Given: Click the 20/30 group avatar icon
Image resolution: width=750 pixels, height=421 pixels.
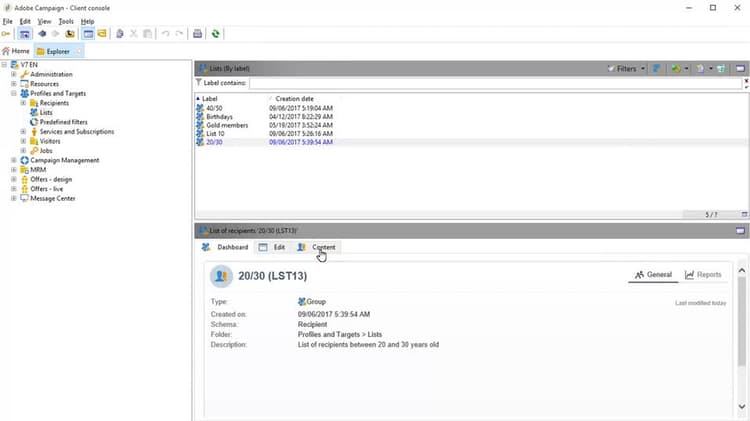Looking at the screenshot, I should [x=221, y=276].
